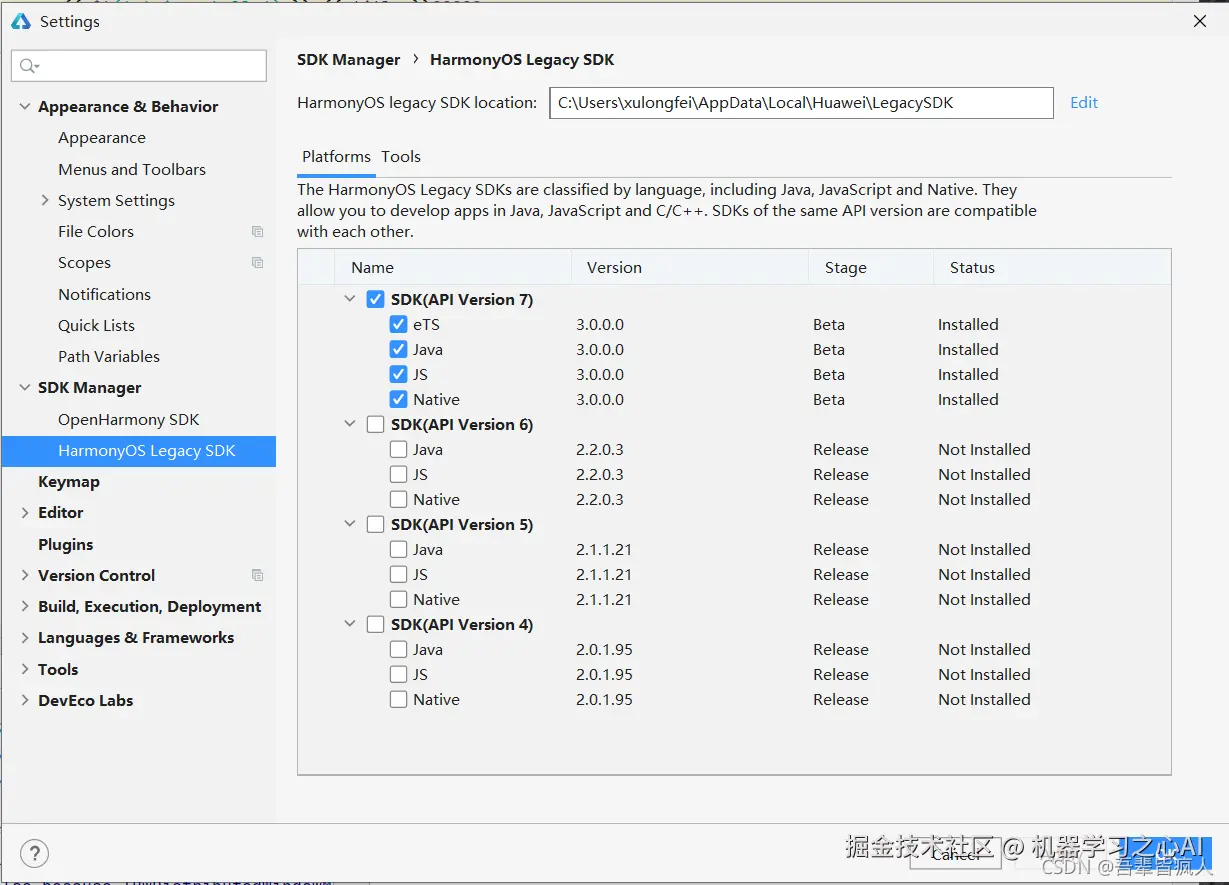Click the Status column header
Image resolution: width=1229 pixels, height=885 pixels.
pyautogui.click(x=1052, y=267)
